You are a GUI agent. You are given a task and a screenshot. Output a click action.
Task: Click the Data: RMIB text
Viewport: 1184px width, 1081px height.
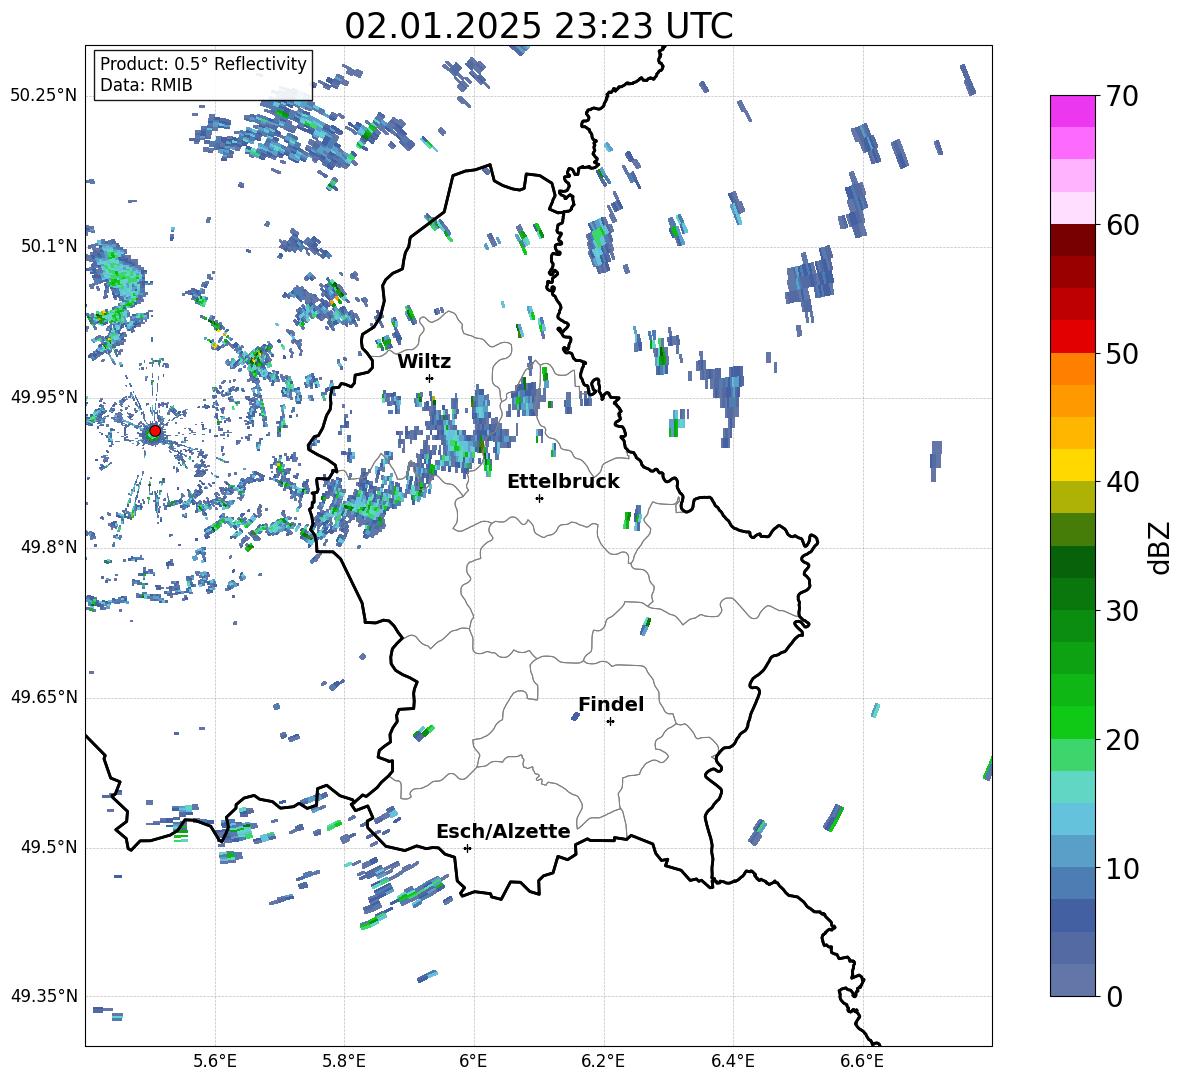point(146,85)
